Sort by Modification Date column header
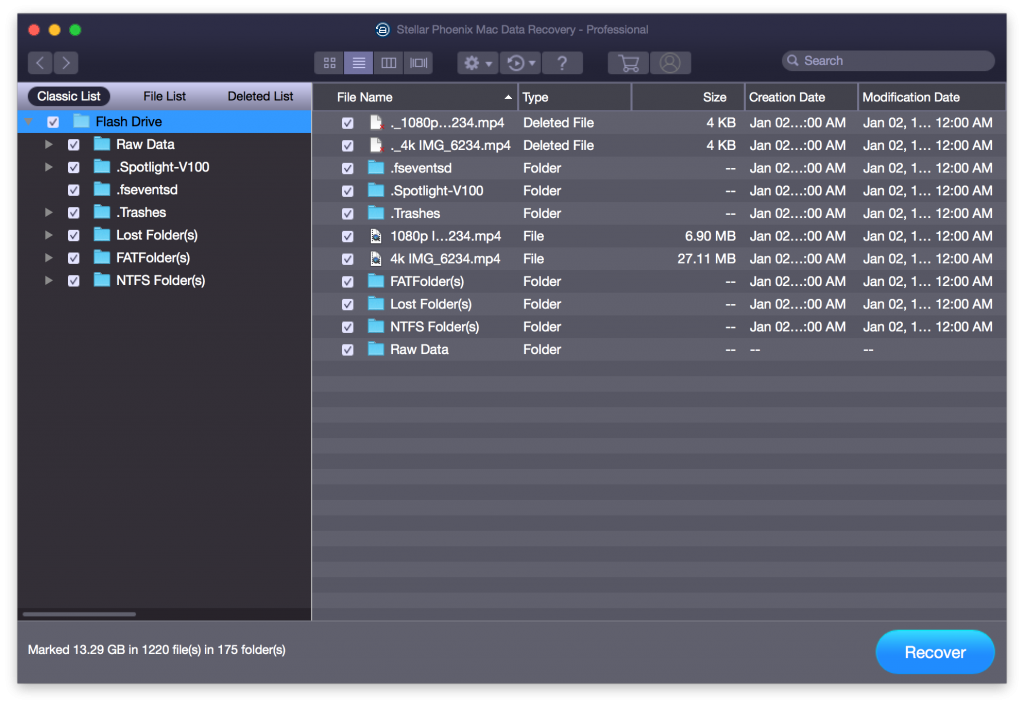 tap(932, 97)
